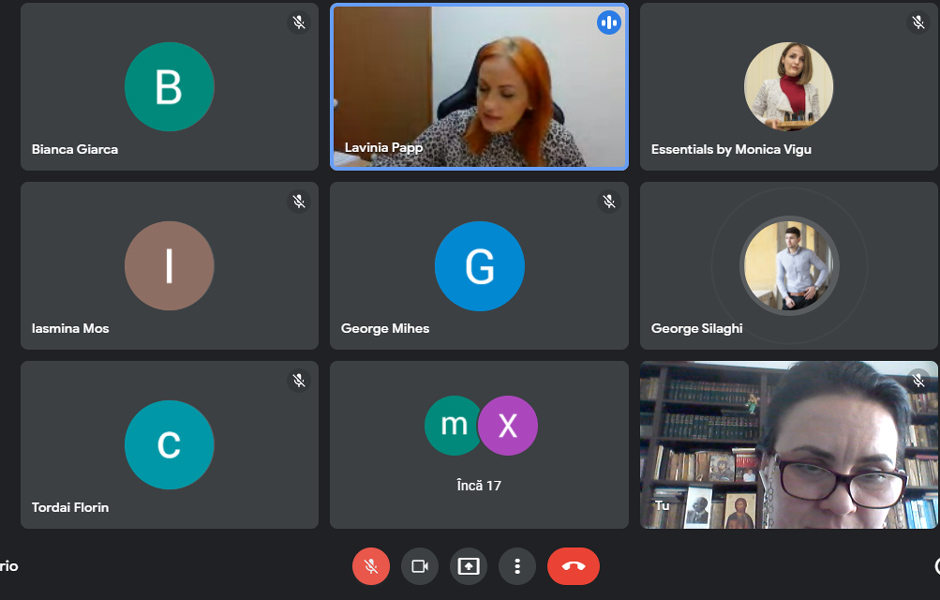This screenshot has width=940, height=600.
Task: Select George Silaghi's profile photo
Action: pos(788,266)
